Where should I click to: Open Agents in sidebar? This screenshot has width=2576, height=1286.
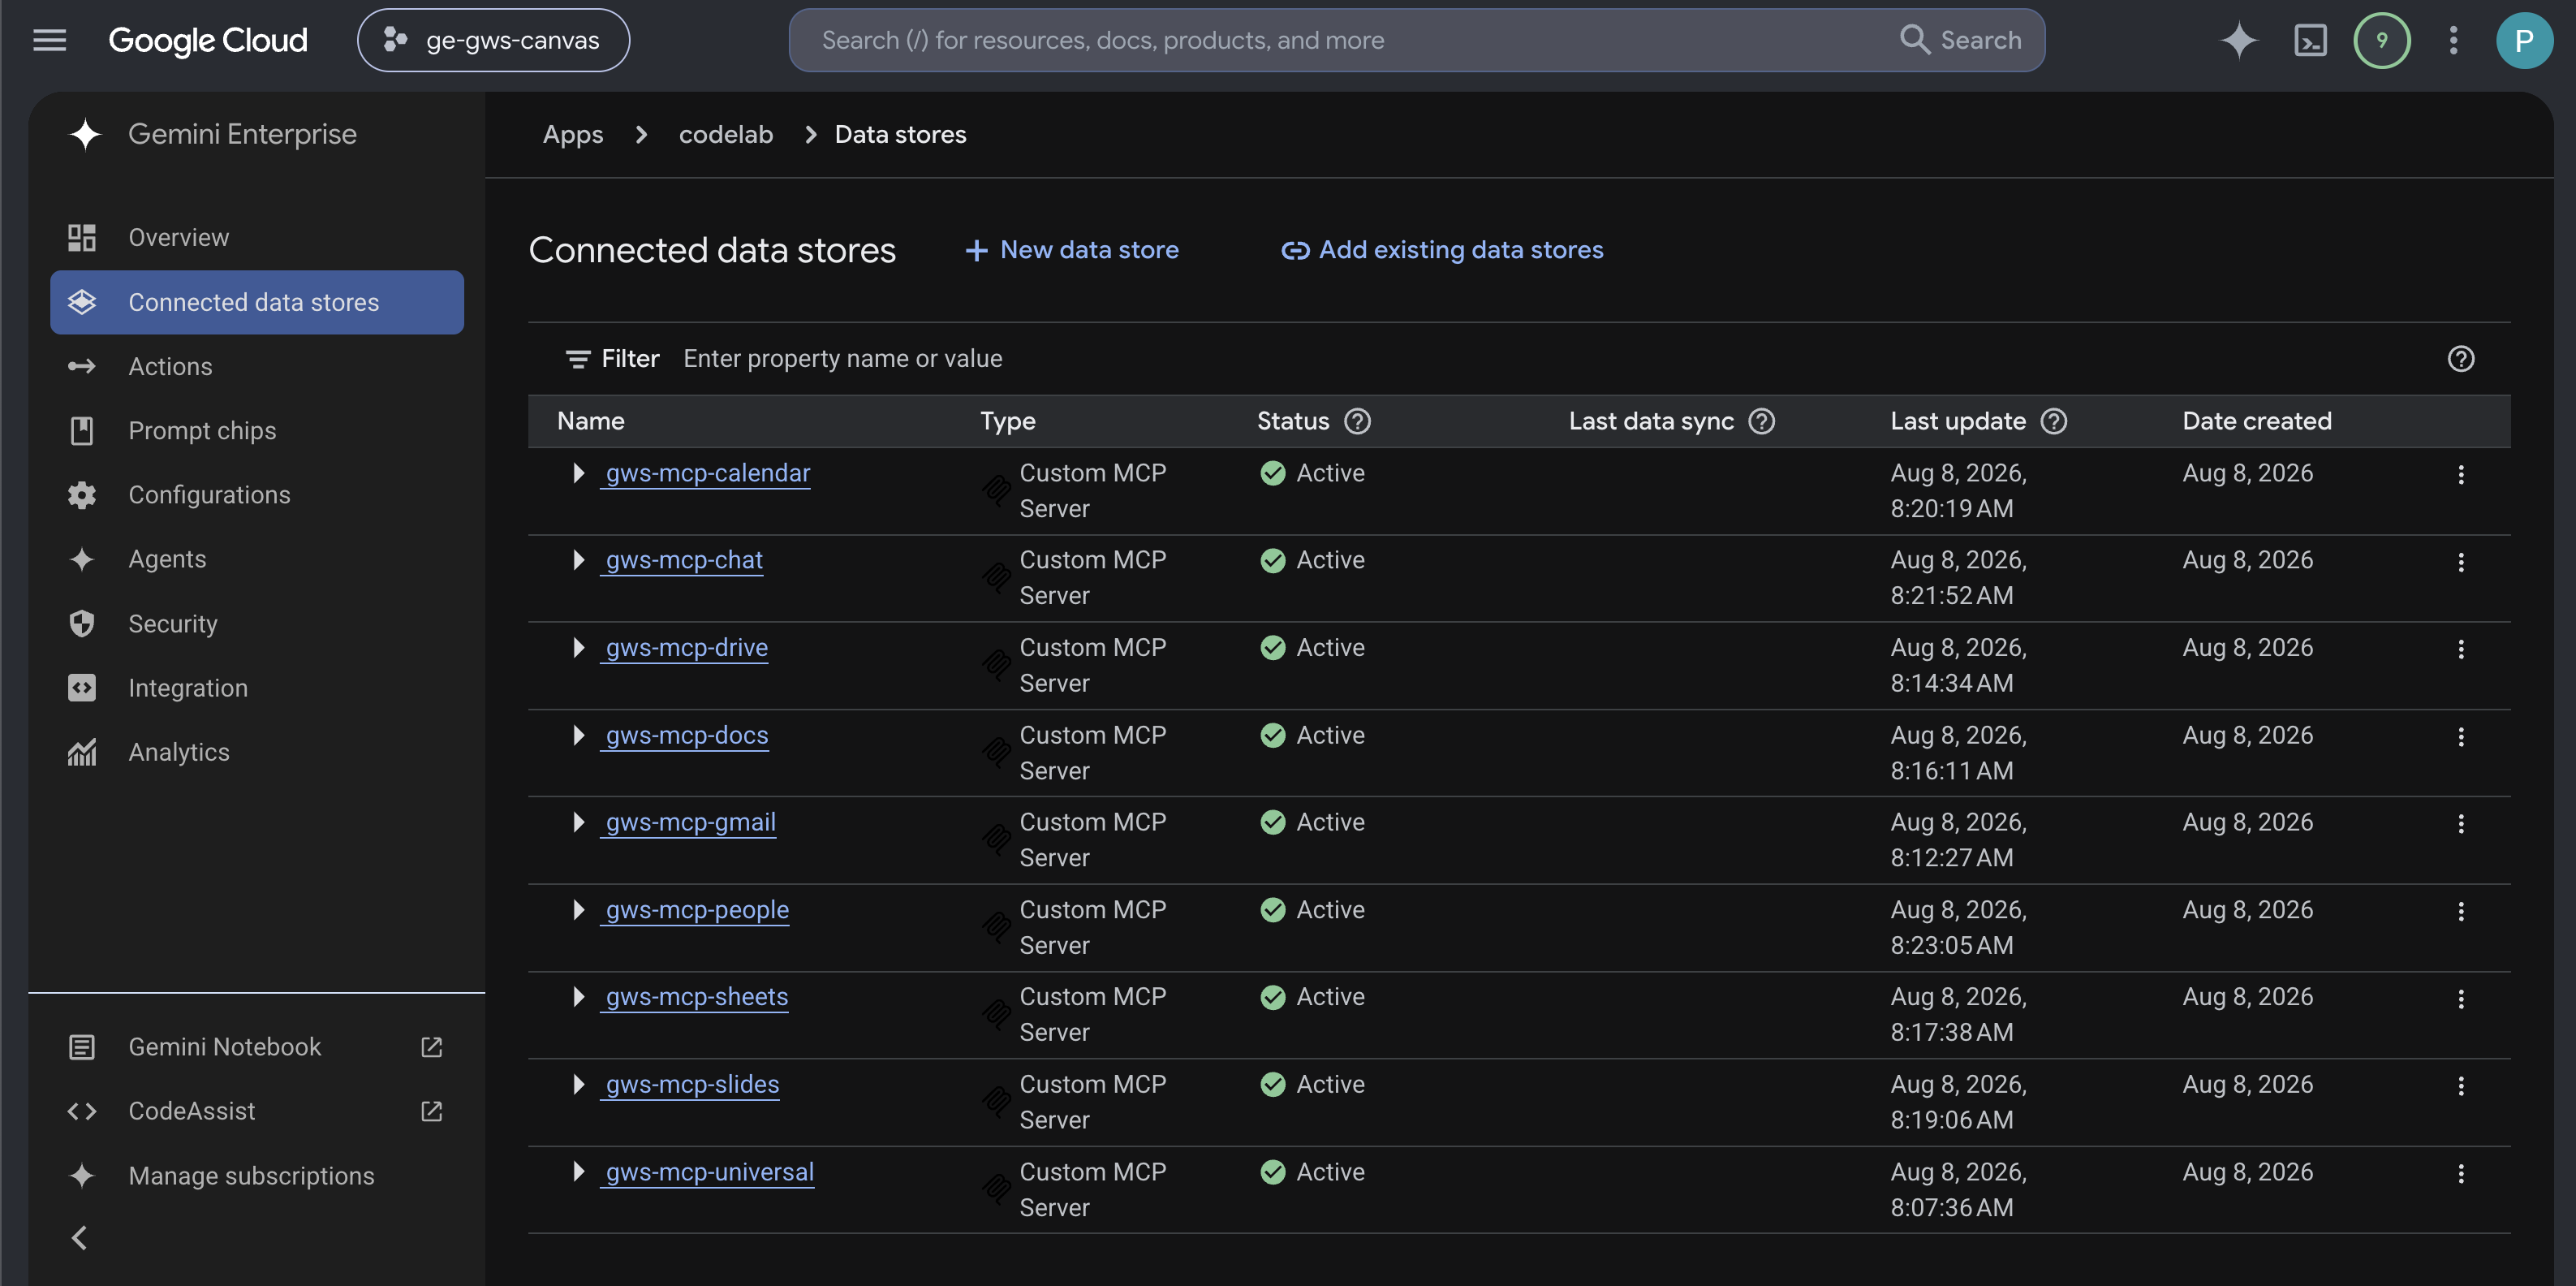click(257, 559)
